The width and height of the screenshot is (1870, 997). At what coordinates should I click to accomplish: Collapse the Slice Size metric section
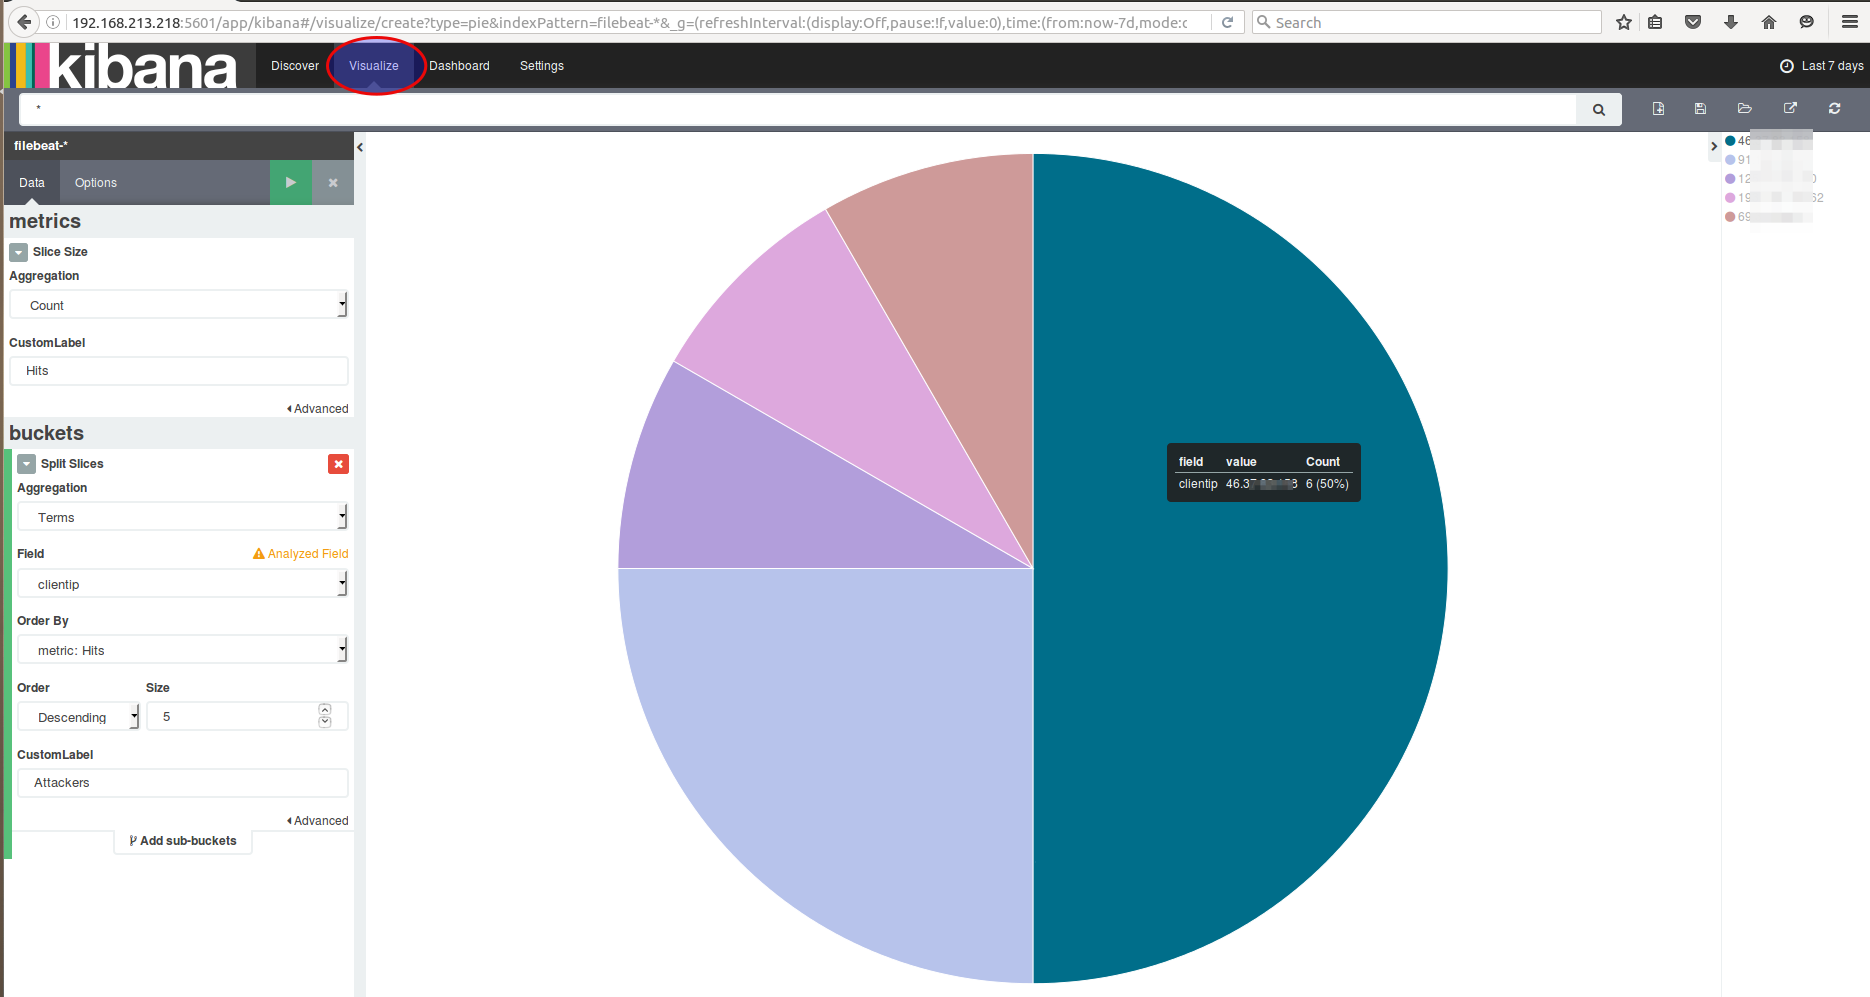(19, 252)
